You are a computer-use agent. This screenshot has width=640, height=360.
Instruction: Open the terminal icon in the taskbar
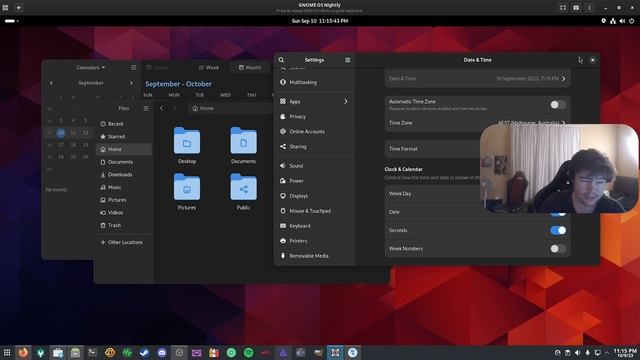[93, 352]
